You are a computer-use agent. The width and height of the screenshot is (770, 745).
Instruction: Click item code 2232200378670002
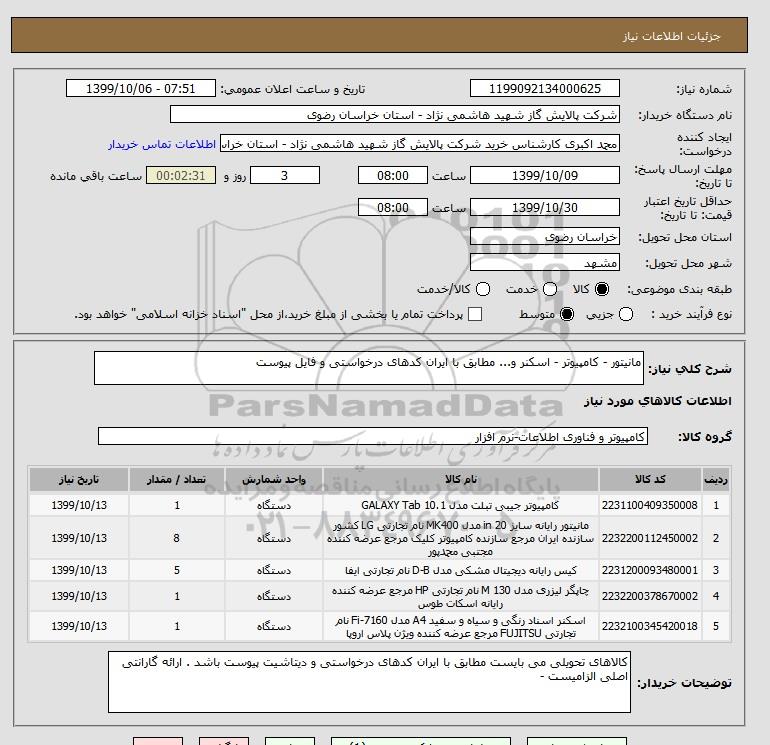point(650,596)
